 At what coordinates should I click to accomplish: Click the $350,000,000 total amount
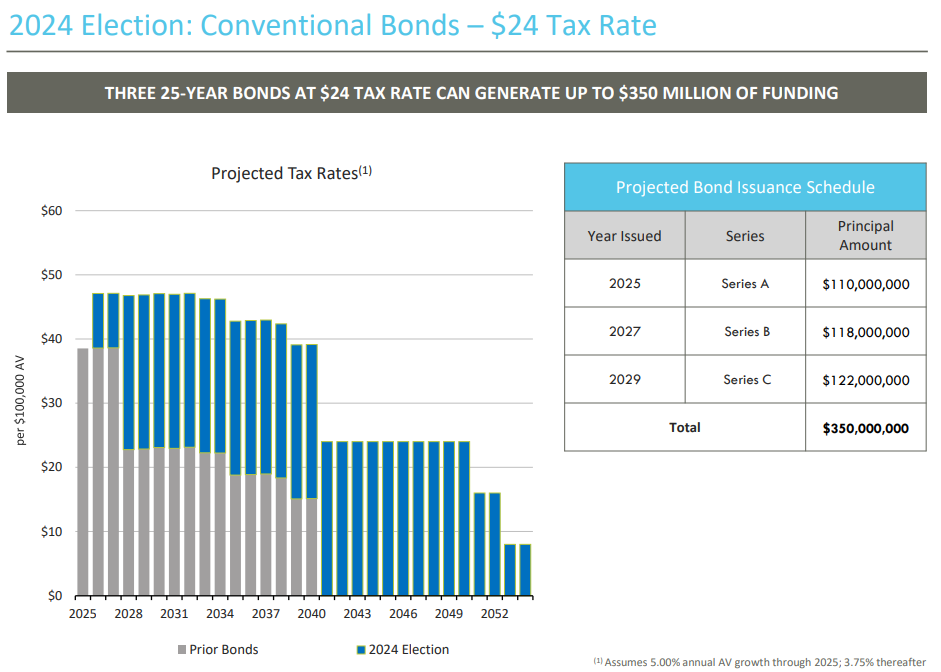click(865, 428)
